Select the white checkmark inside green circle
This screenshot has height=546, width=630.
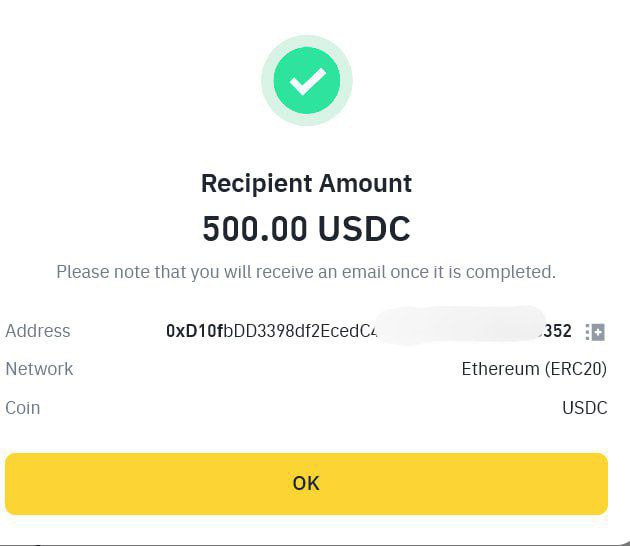click(x=308, y=82)
